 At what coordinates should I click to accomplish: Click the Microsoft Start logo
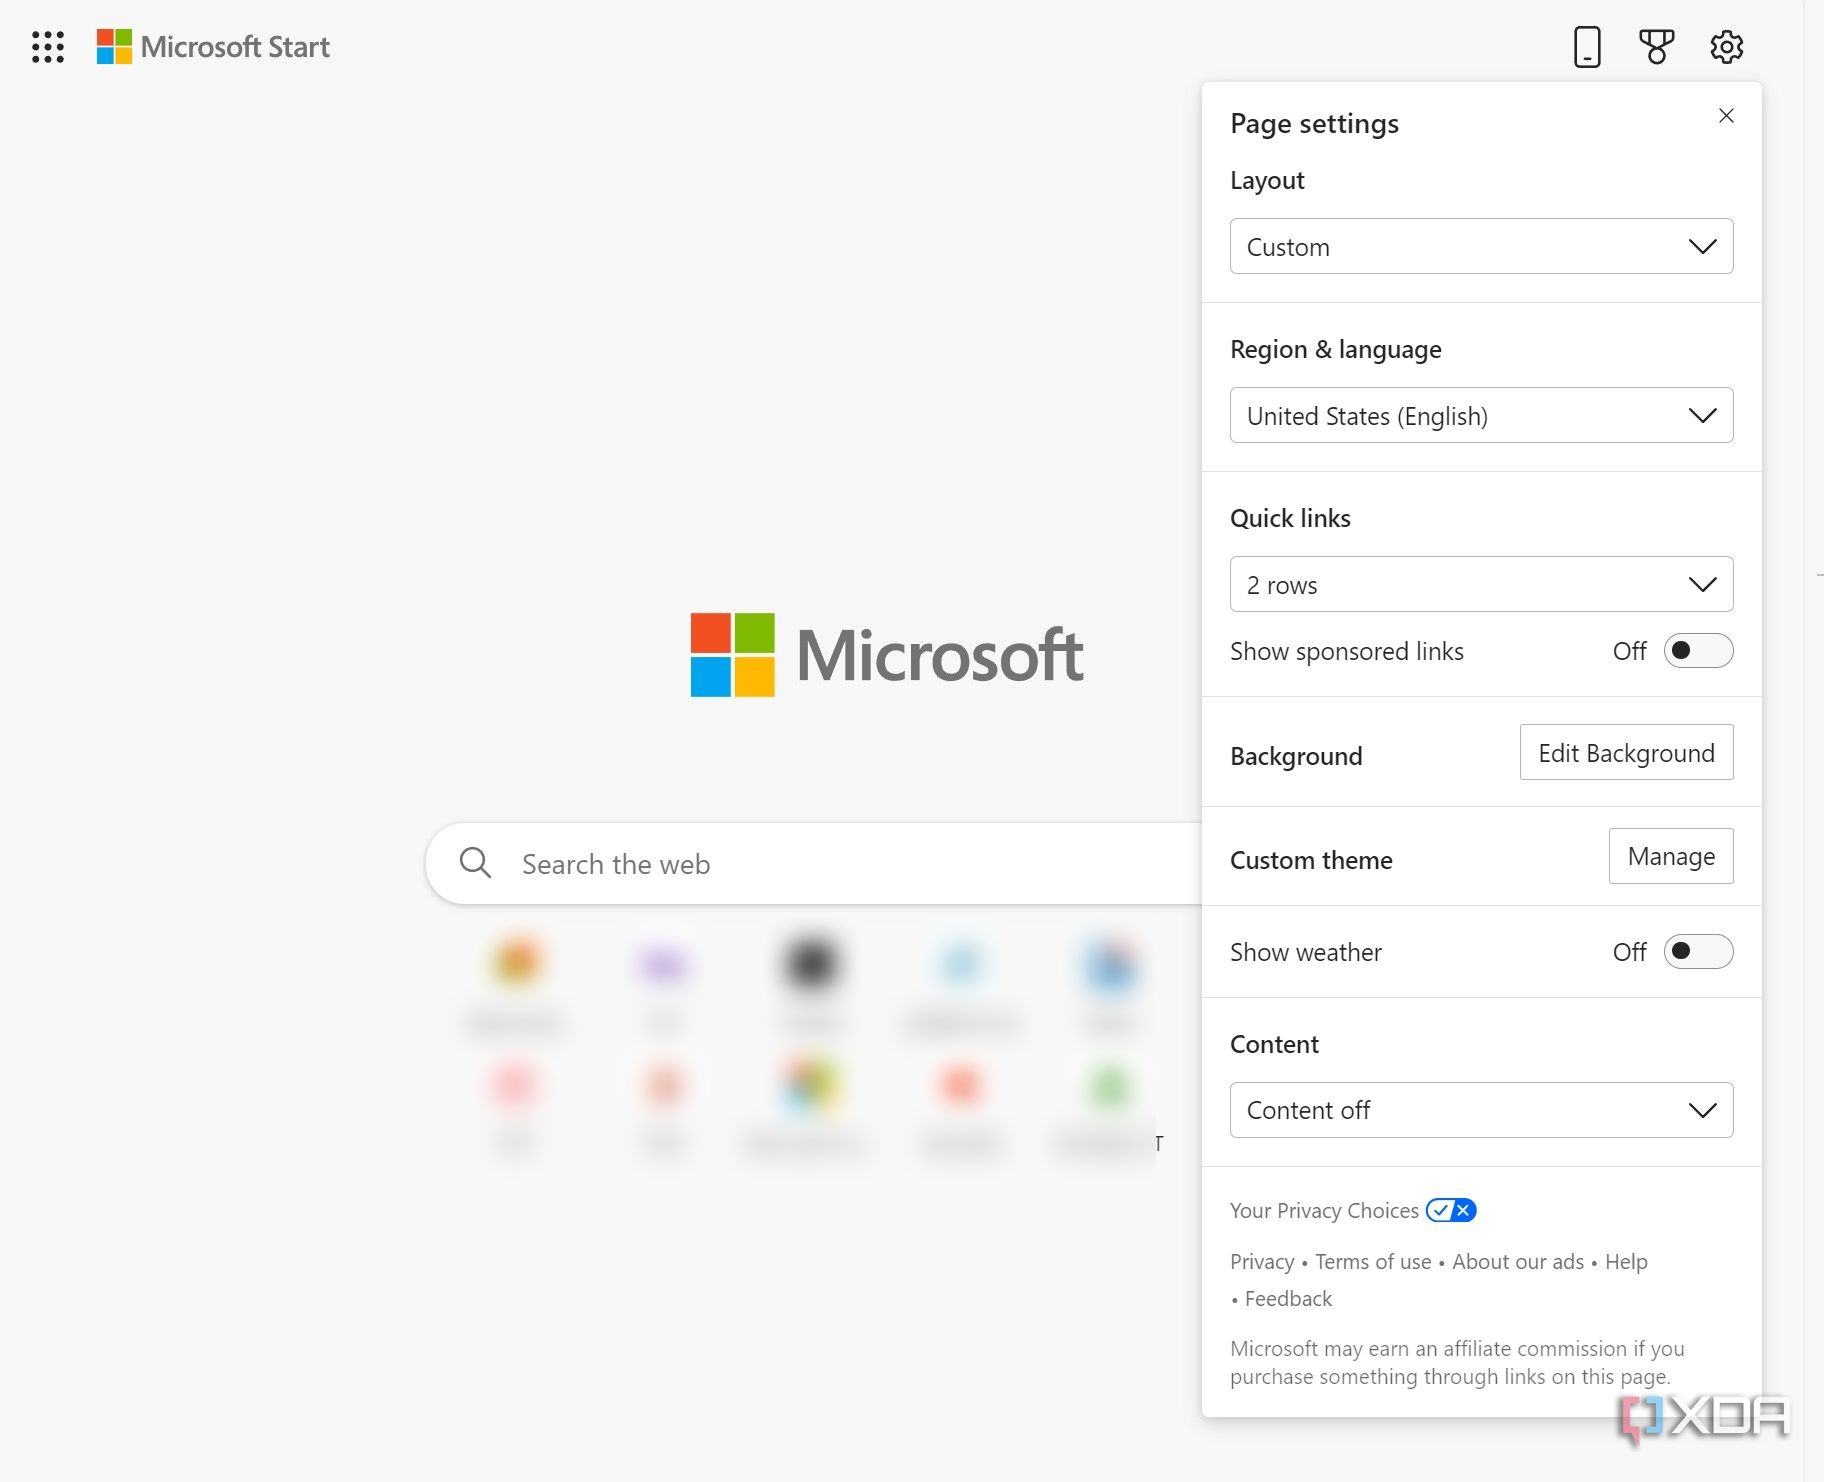point(213,47)
